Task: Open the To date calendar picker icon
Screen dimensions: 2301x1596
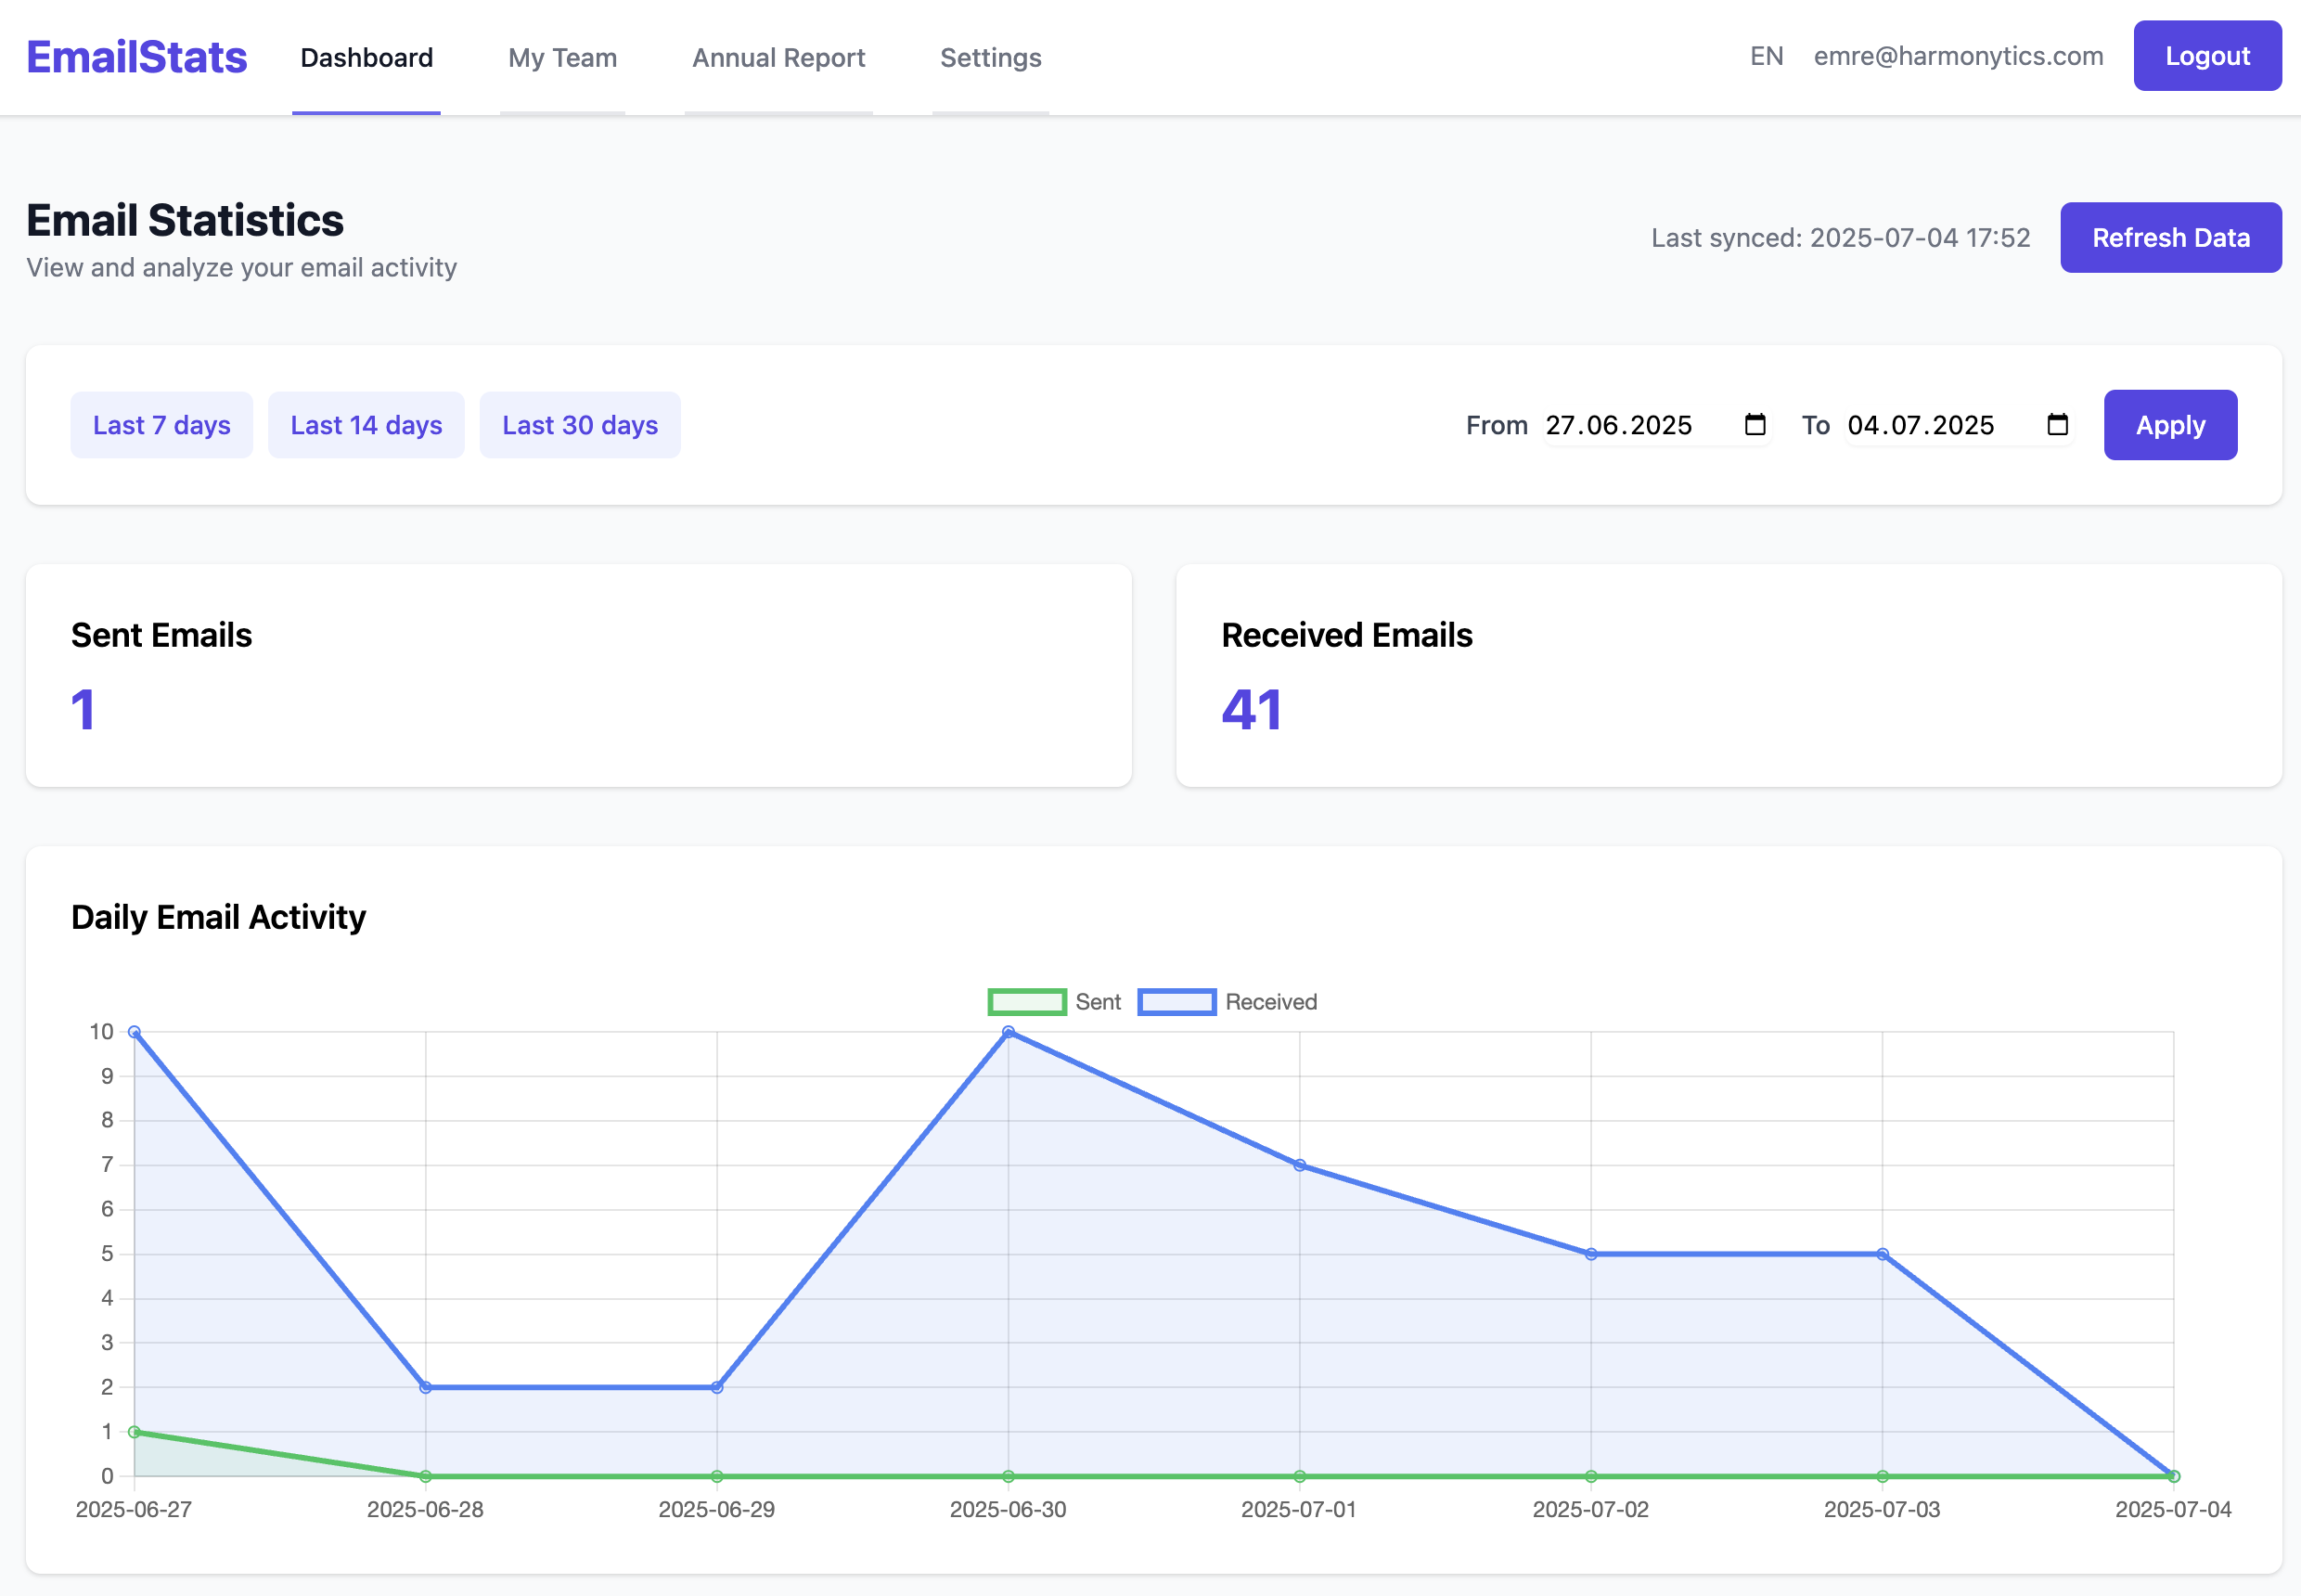Action: 2057,425
